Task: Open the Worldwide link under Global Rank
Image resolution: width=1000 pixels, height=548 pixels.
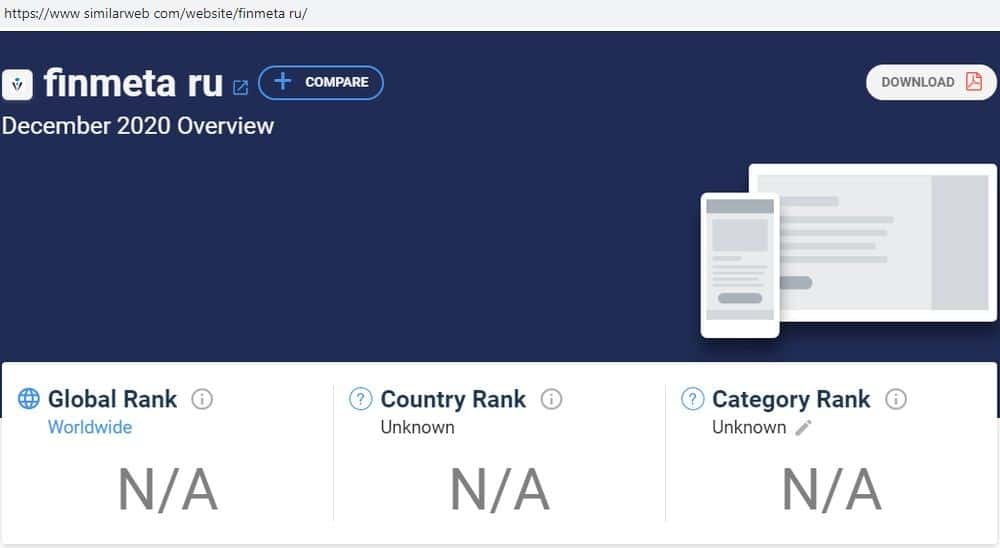Action: (90, 427)
